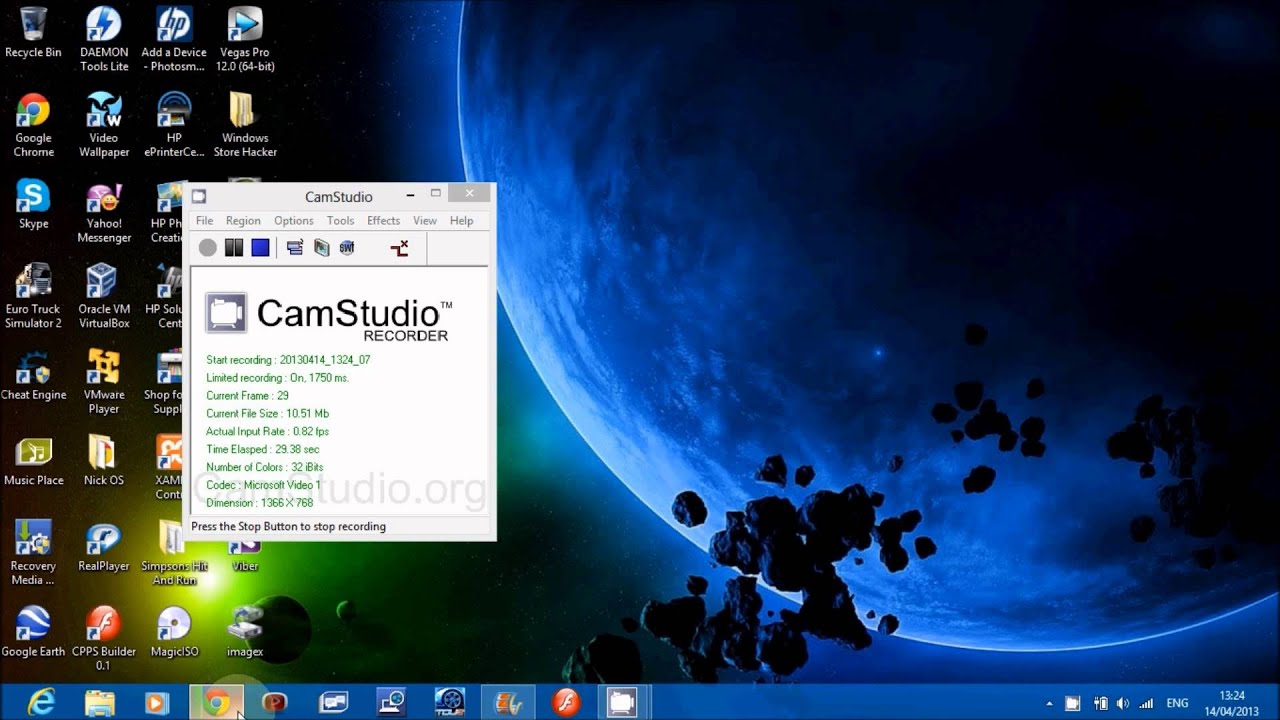Open the network signal tray icon
1280x720 pixels.
(x=1146, y=703)
